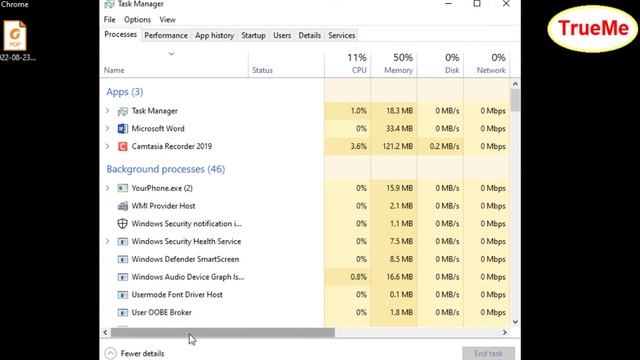Click the End task button
The height and width of the screenshot is (360, 640).
tap(489, 353)
